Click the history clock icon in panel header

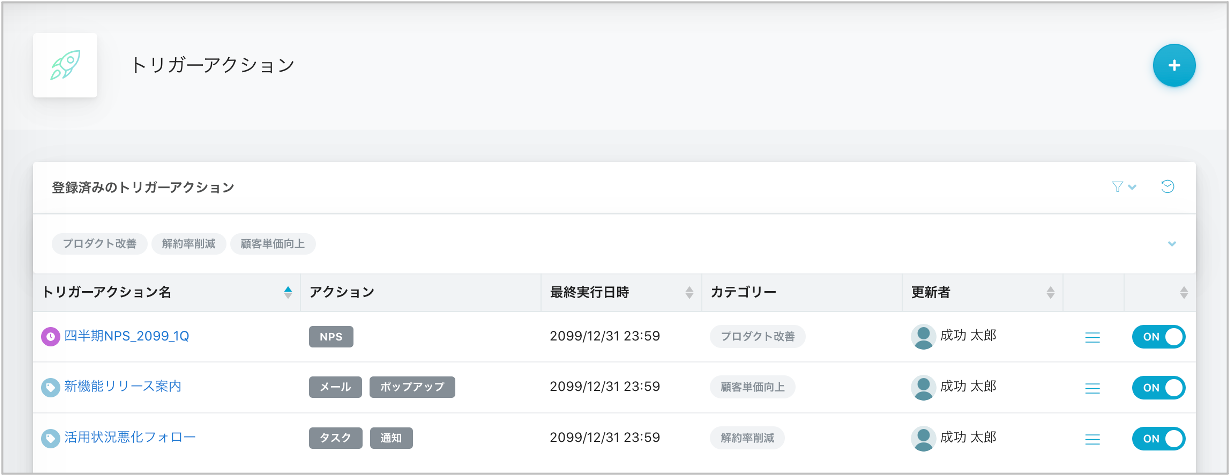pyautogui.click(x=1167, y=187)
